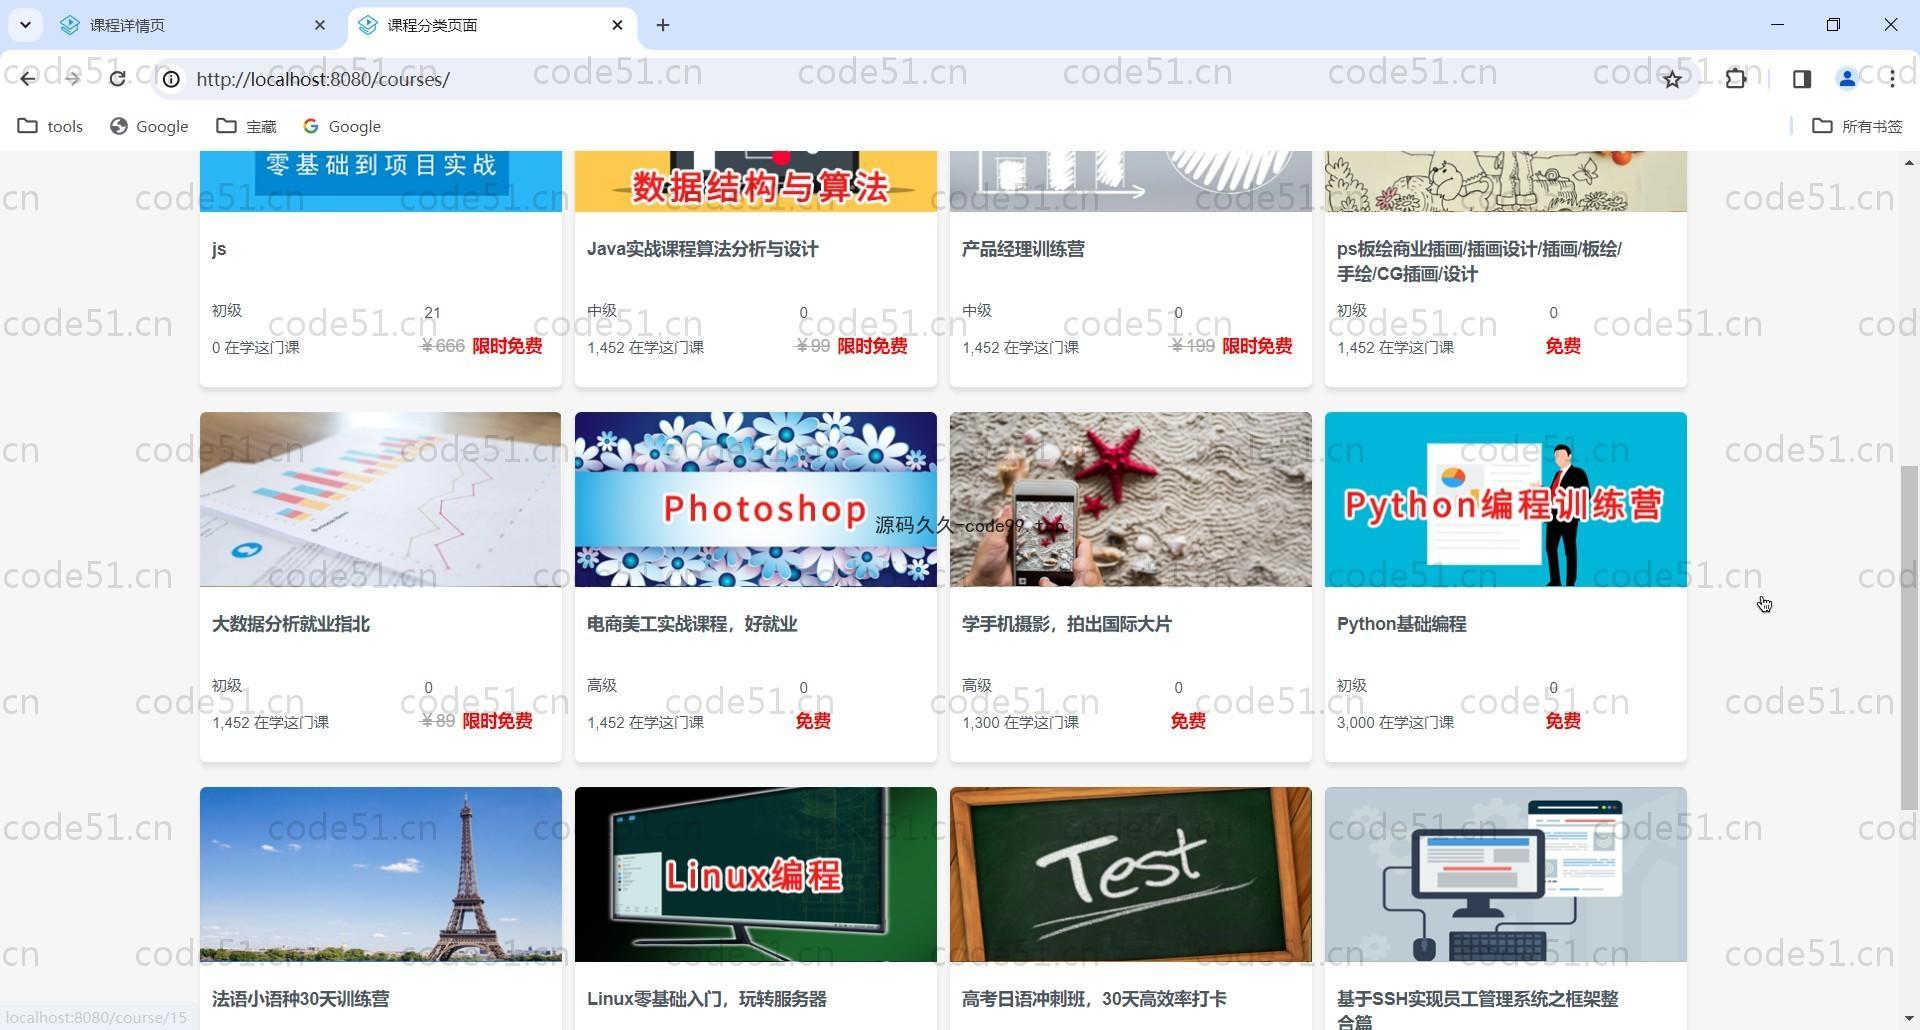Viewport: 1920px width, 1030px height.
Task: Click 3,000 在学这门课 text
Action: [1395, 722]
